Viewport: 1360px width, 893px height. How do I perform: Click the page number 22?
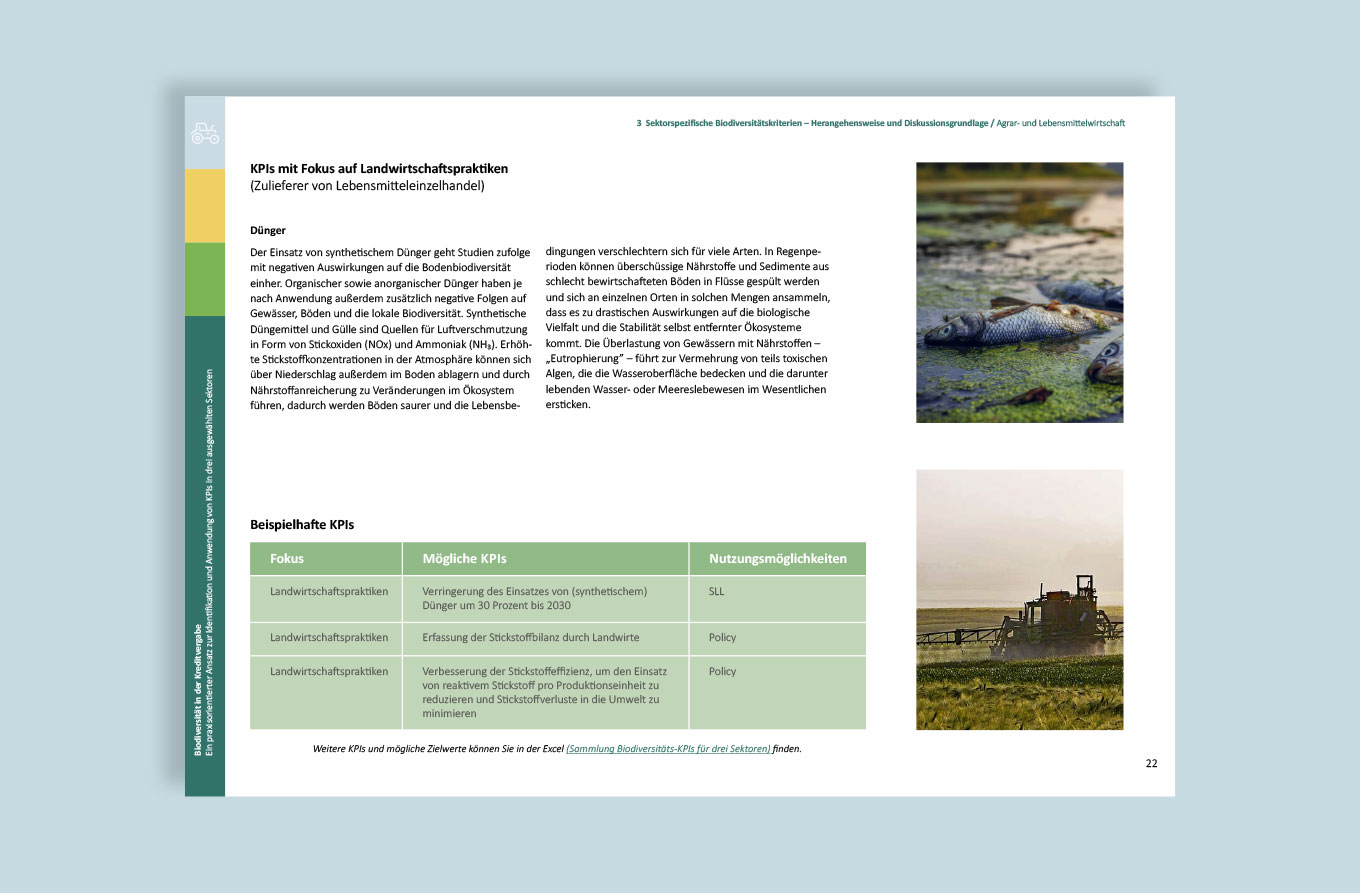pos(1151,763)
